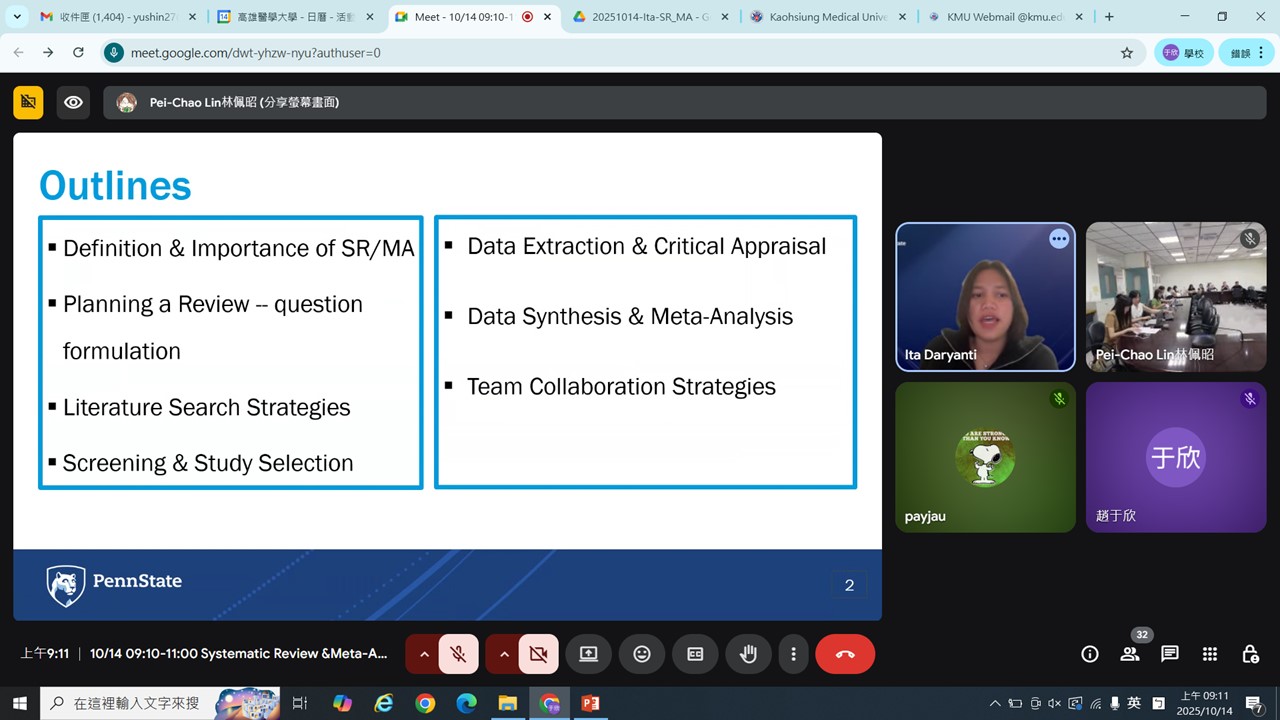Open host controls lock icon
Image resolution: width=1280 pixels, height=720 pixels.
pos(1250,654)
